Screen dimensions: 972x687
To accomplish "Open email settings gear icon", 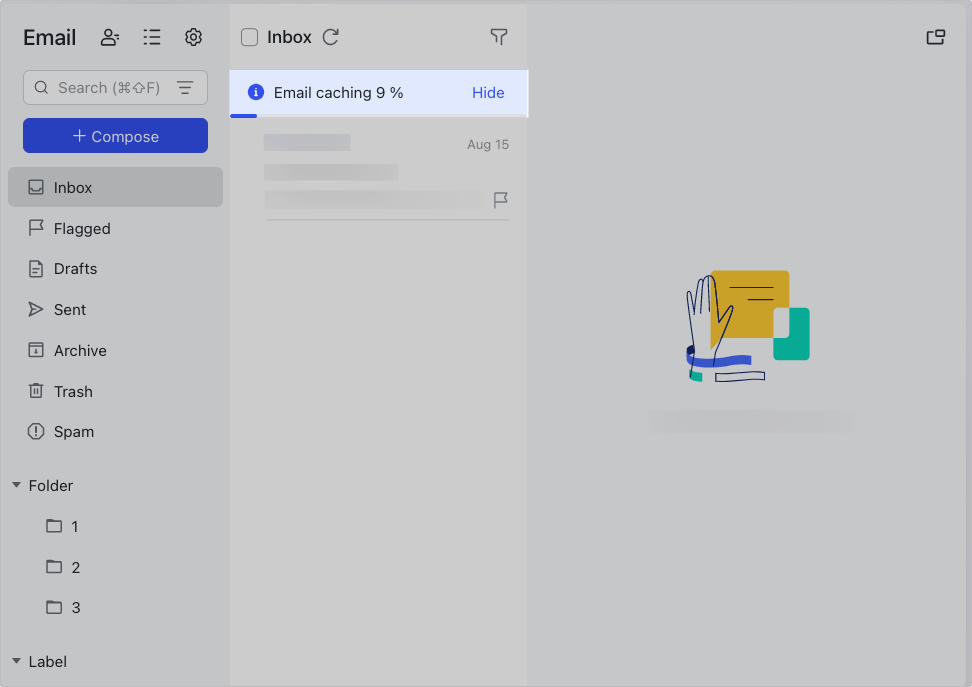I will pos(193,37).
